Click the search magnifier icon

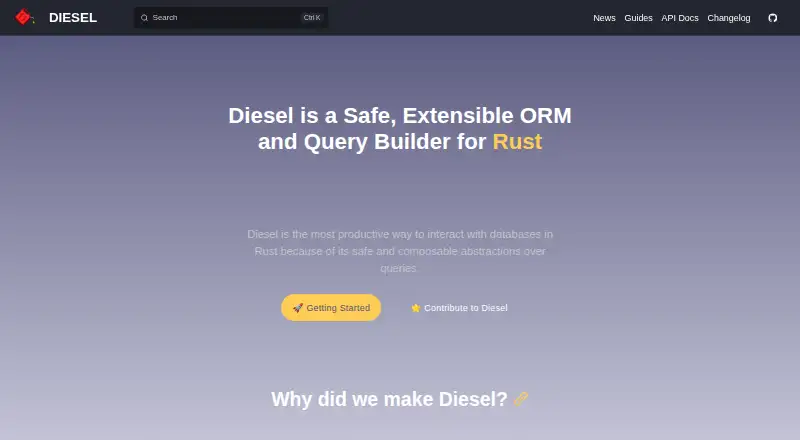pos(144,18)
